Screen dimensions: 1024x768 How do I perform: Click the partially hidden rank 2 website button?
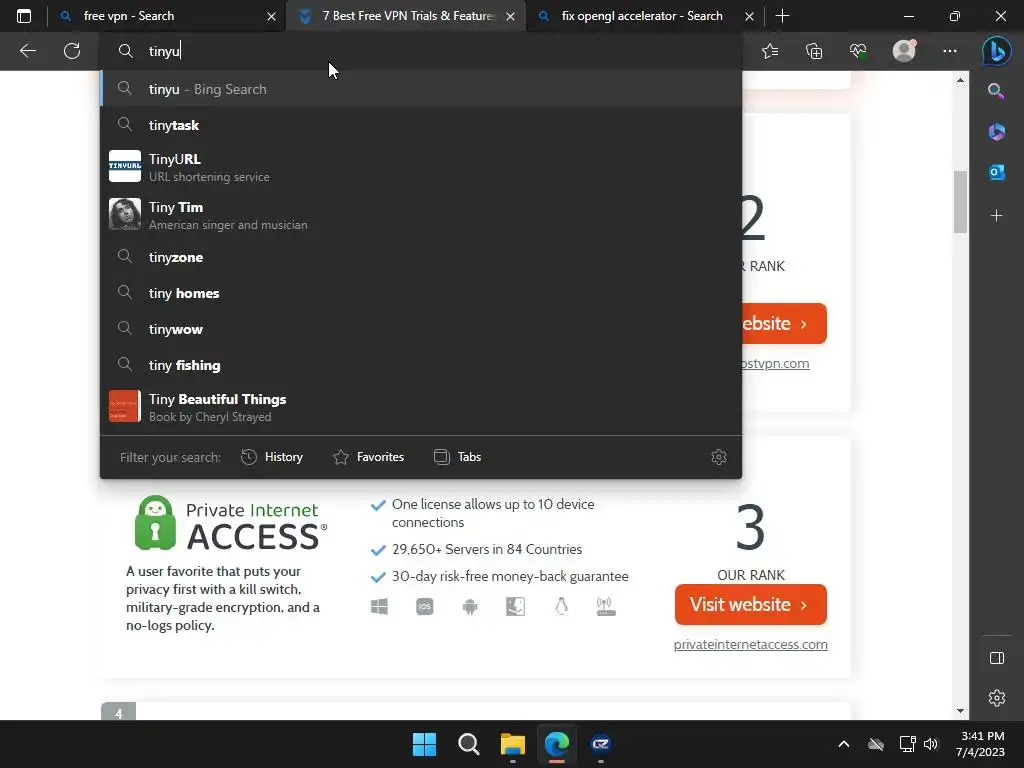784,323
